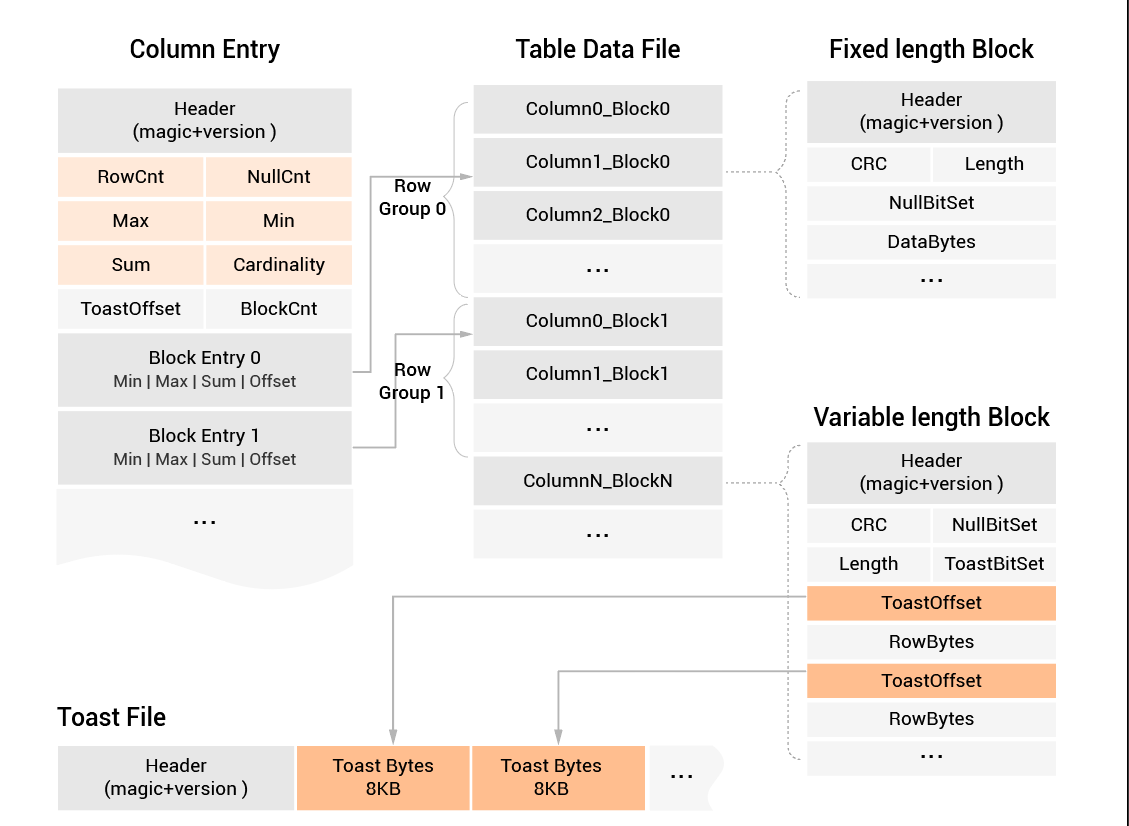Select the ToastBitSet cell
The image size is (1129, 826).
994,564
